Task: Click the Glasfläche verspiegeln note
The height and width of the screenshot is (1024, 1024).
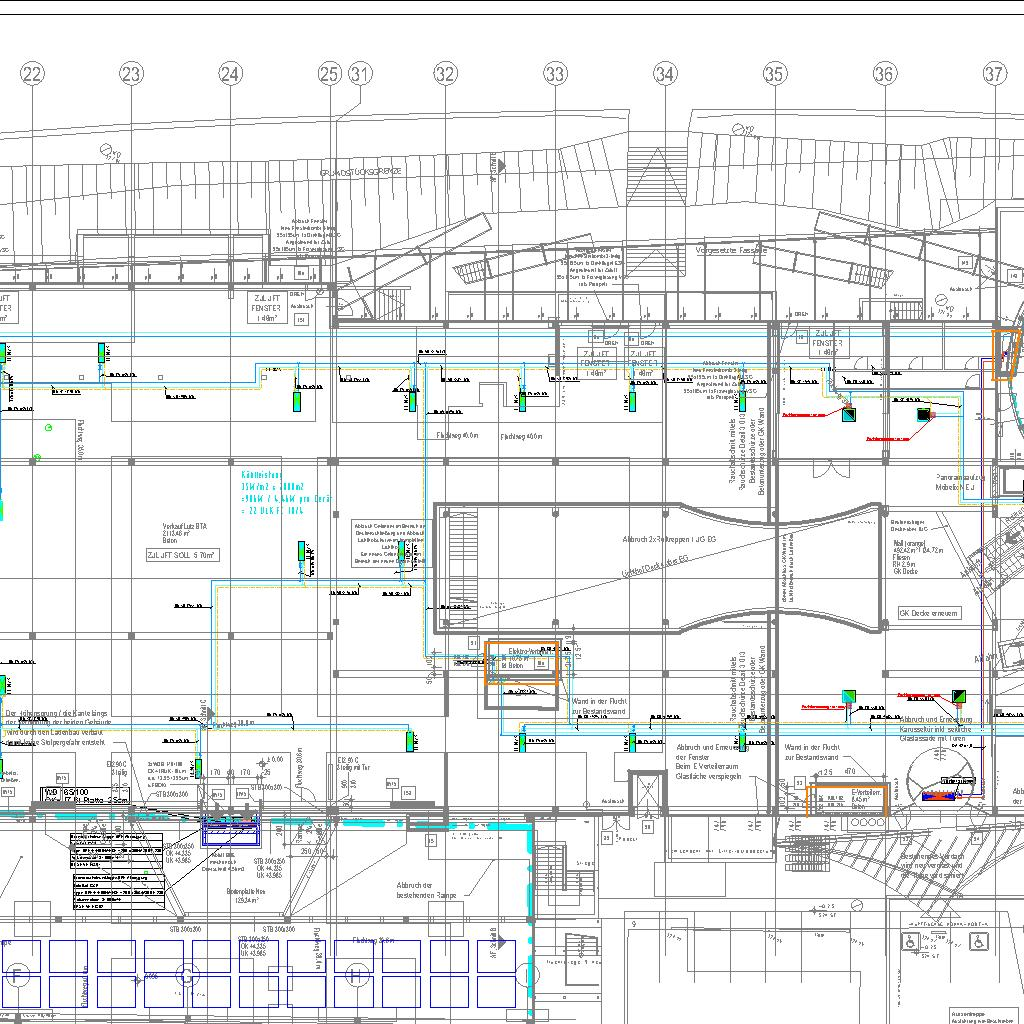Action: click(x=709, y=776)
